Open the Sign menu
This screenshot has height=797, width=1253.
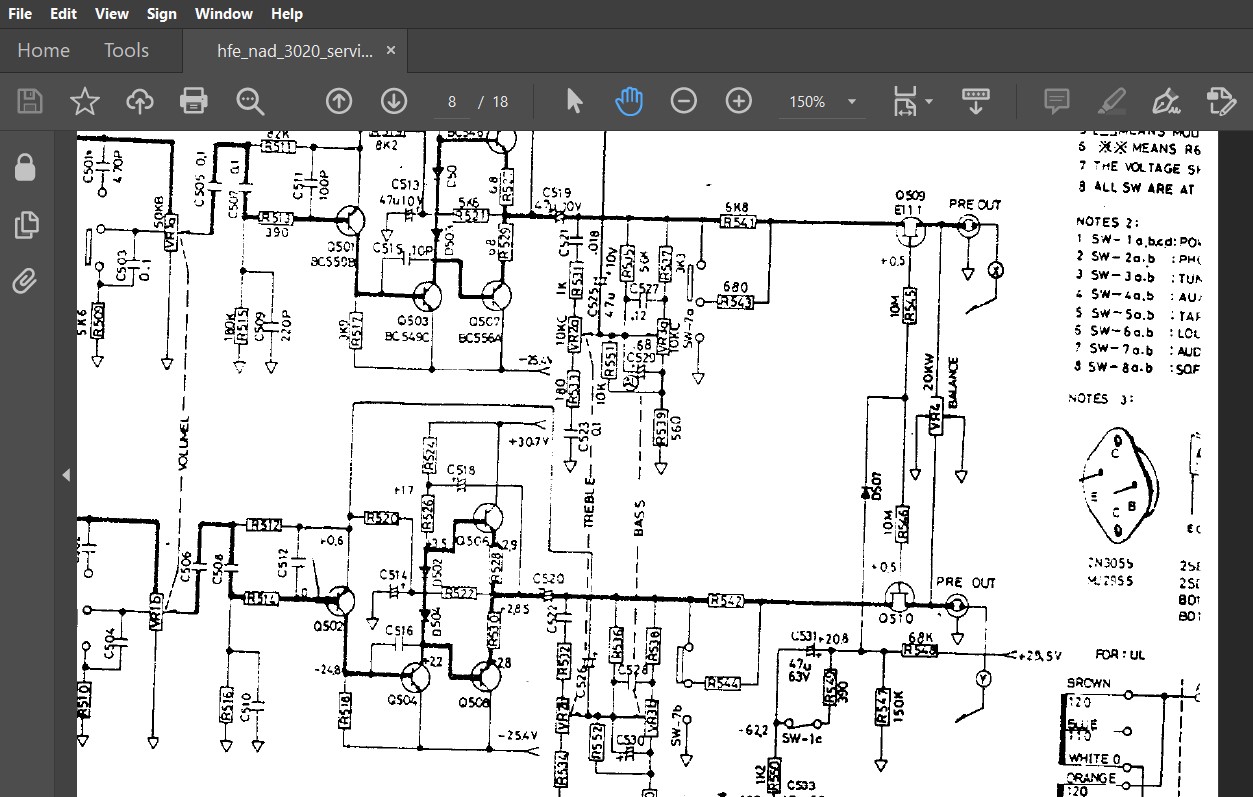(x=161, y=14)
